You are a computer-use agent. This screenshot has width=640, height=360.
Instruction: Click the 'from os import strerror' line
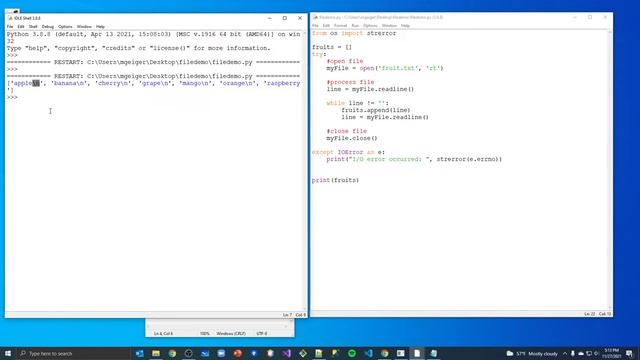[x=354, y=33]
